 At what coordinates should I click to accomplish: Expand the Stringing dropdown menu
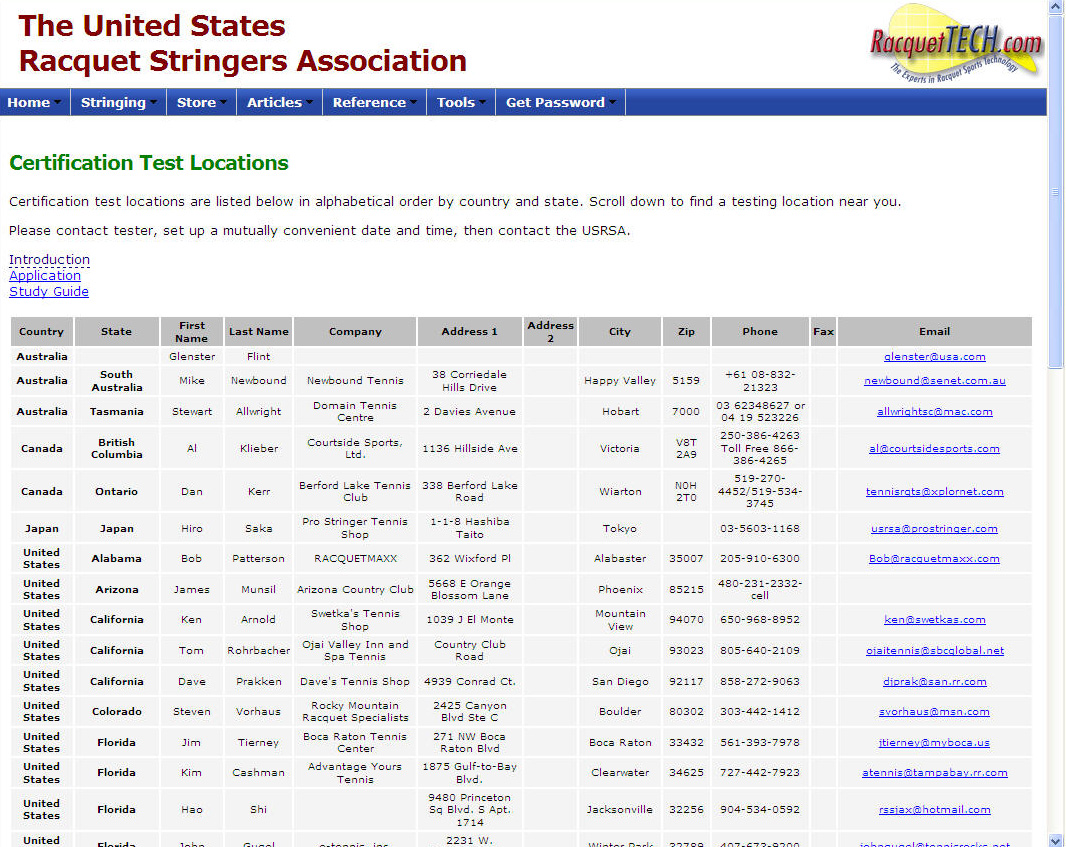coord(119,102)
